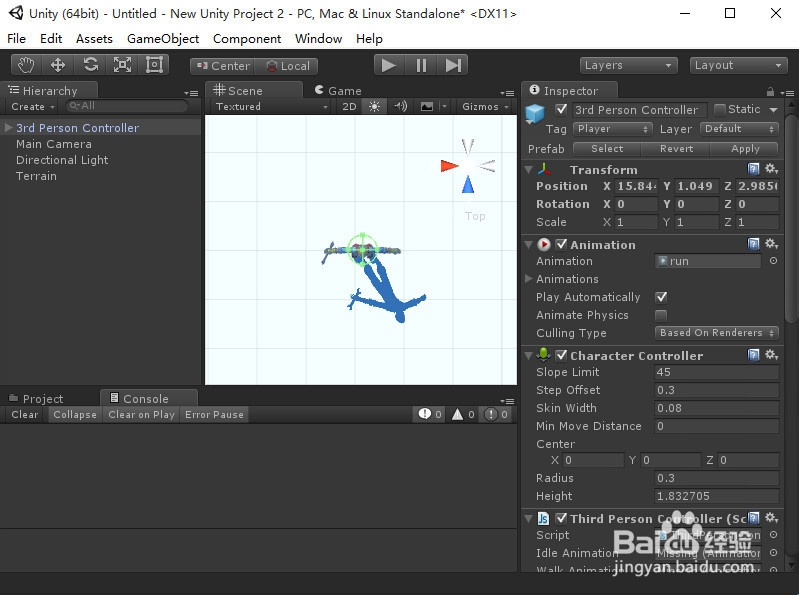Select the Rotate tool
Screen dimensions: 799x595
click(90, 65)
